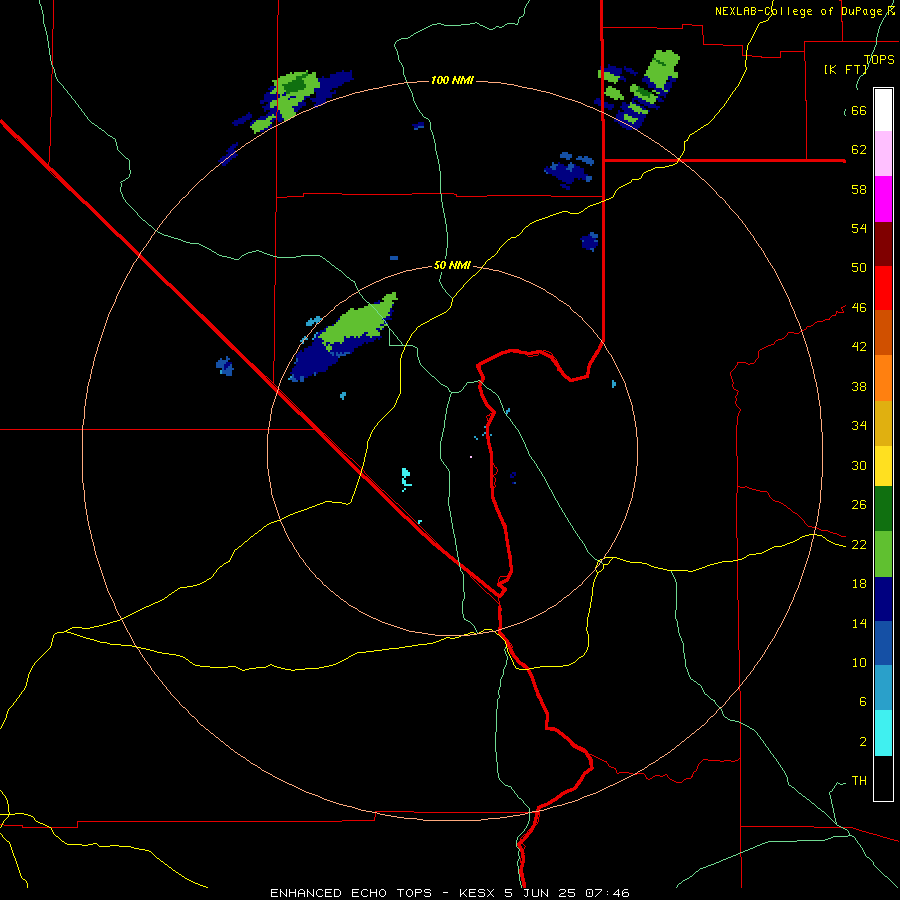This screenshot has width=900, height=900.
Task: Click the light green legend swatch
Action: pyautogui.click(x=883, y=554)
